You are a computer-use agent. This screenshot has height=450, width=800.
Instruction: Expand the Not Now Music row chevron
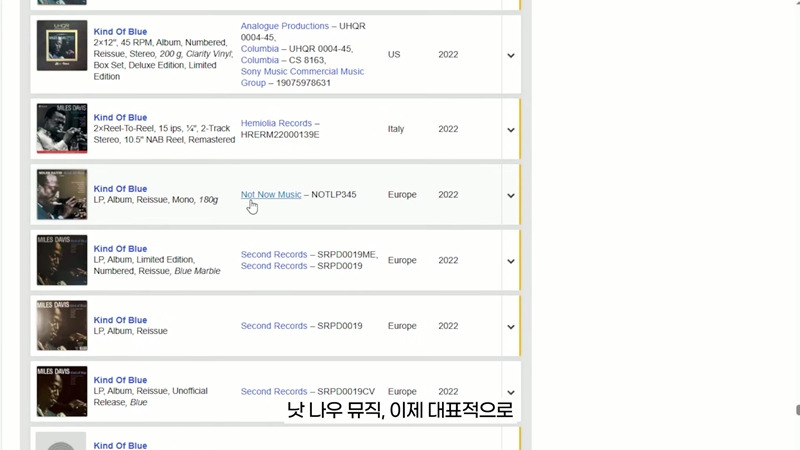tap(510, 196)
